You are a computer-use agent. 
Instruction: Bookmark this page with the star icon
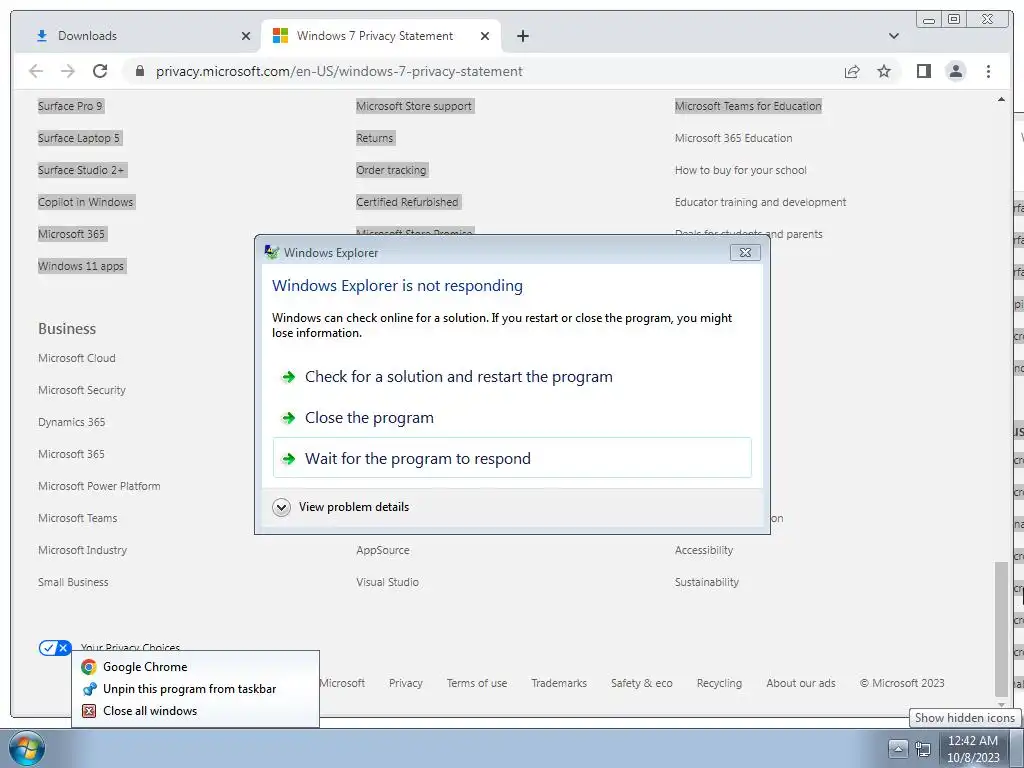click(x=884, y=71)
